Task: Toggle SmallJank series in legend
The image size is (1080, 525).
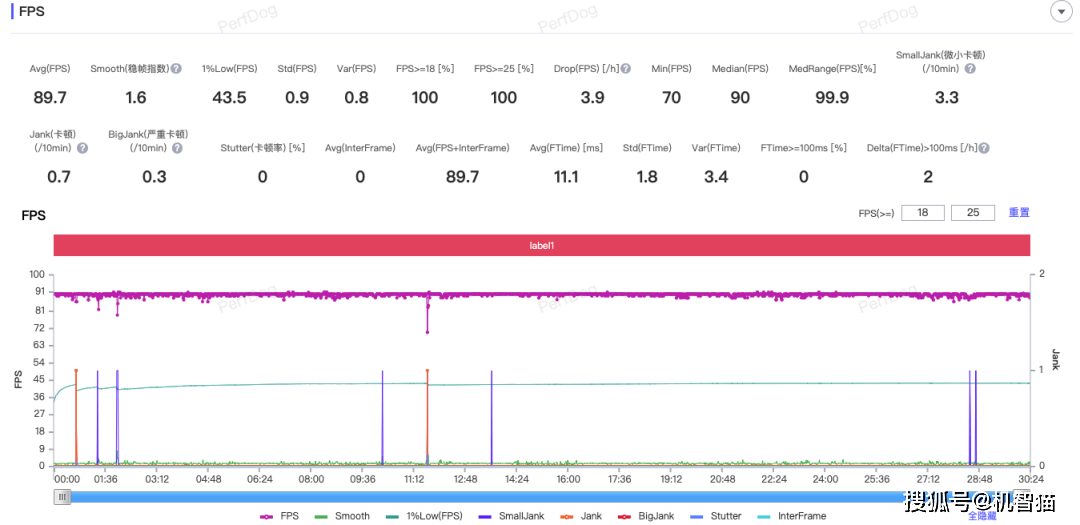Action: pyautogui.click(x=512, y=516)
